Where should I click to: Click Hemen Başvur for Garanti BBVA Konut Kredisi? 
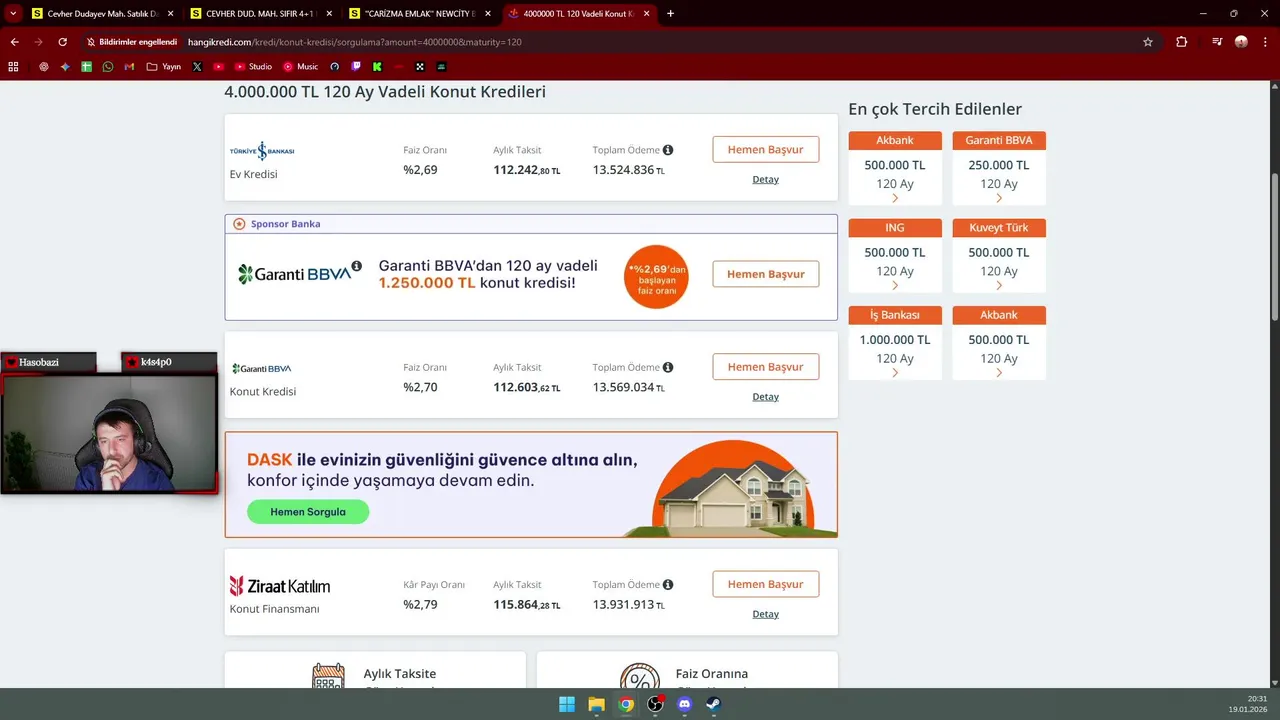765,367
